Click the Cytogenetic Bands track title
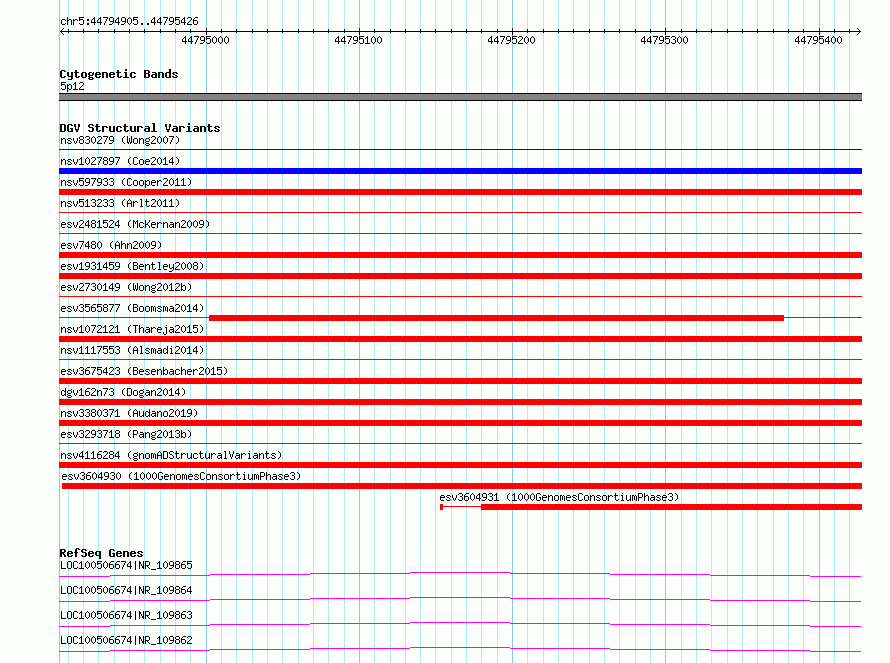The width and height of the screenshot is (890, 663). pyautogui.click(x=119, y=74)
